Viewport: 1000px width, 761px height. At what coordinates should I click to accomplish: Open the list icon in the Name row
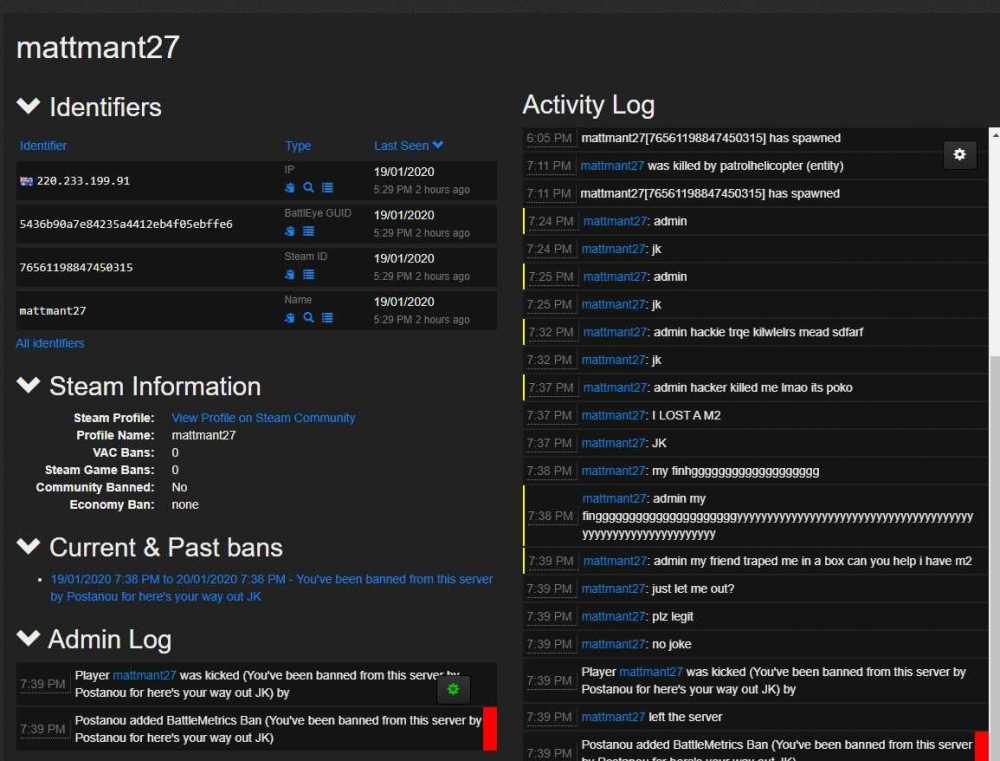[327, 318]
